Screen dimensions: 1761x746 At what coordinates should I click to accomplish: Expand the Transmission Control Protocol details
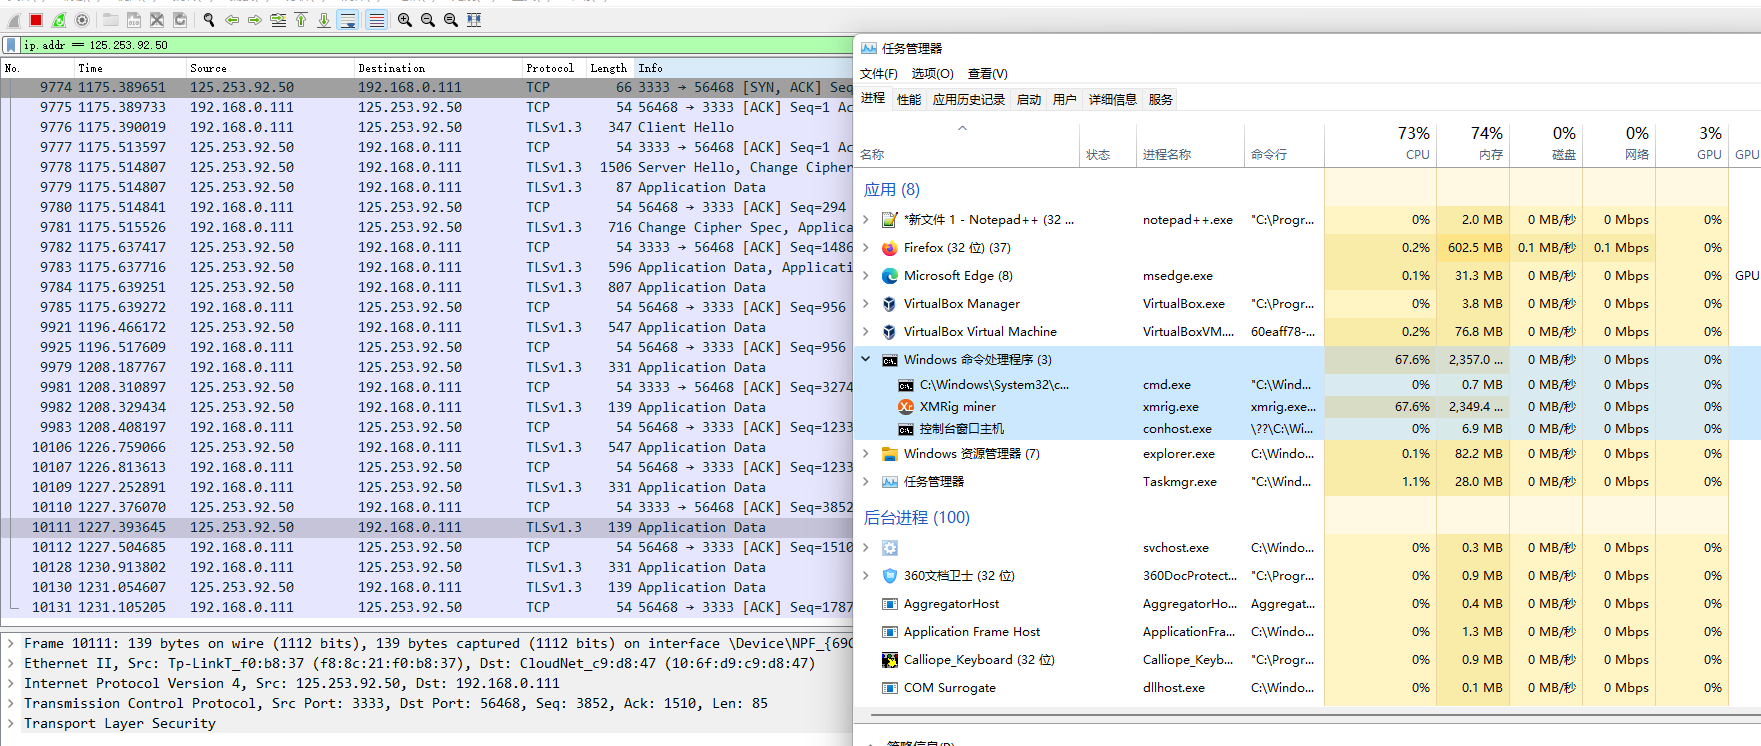[11, 704]
